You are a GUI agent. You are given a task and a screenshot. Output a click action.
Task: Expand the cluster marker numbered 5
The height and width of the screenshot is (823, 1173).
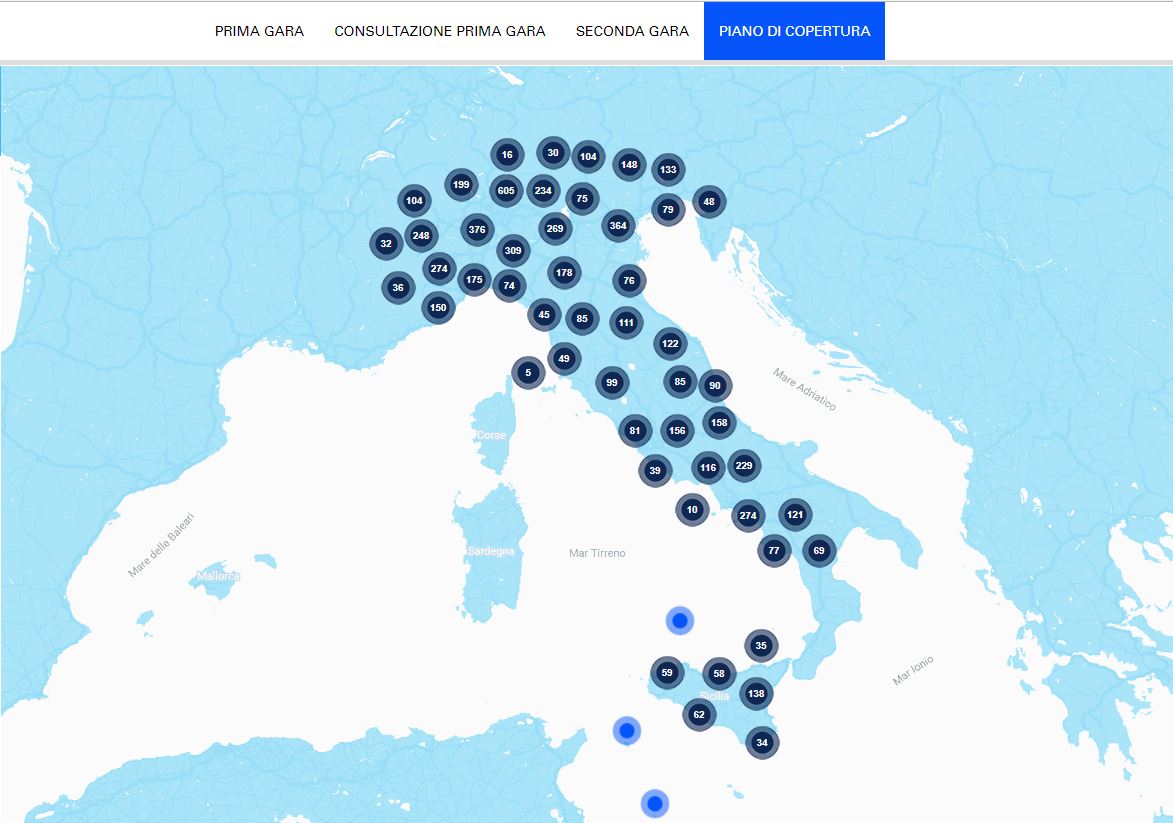pyautogui.click(x=528, y=373)
